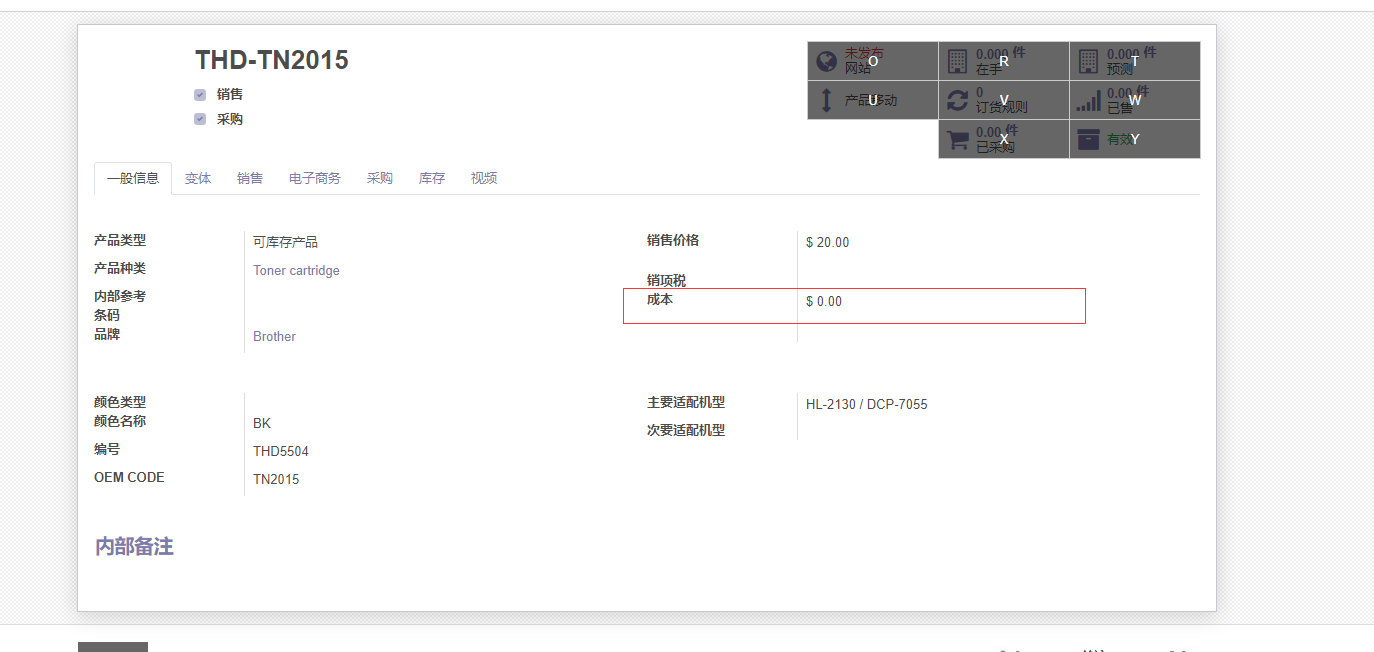Click the 销售价格 value $ 20.00
Viewport: 1374px width, 652px height.
(827, 242)
